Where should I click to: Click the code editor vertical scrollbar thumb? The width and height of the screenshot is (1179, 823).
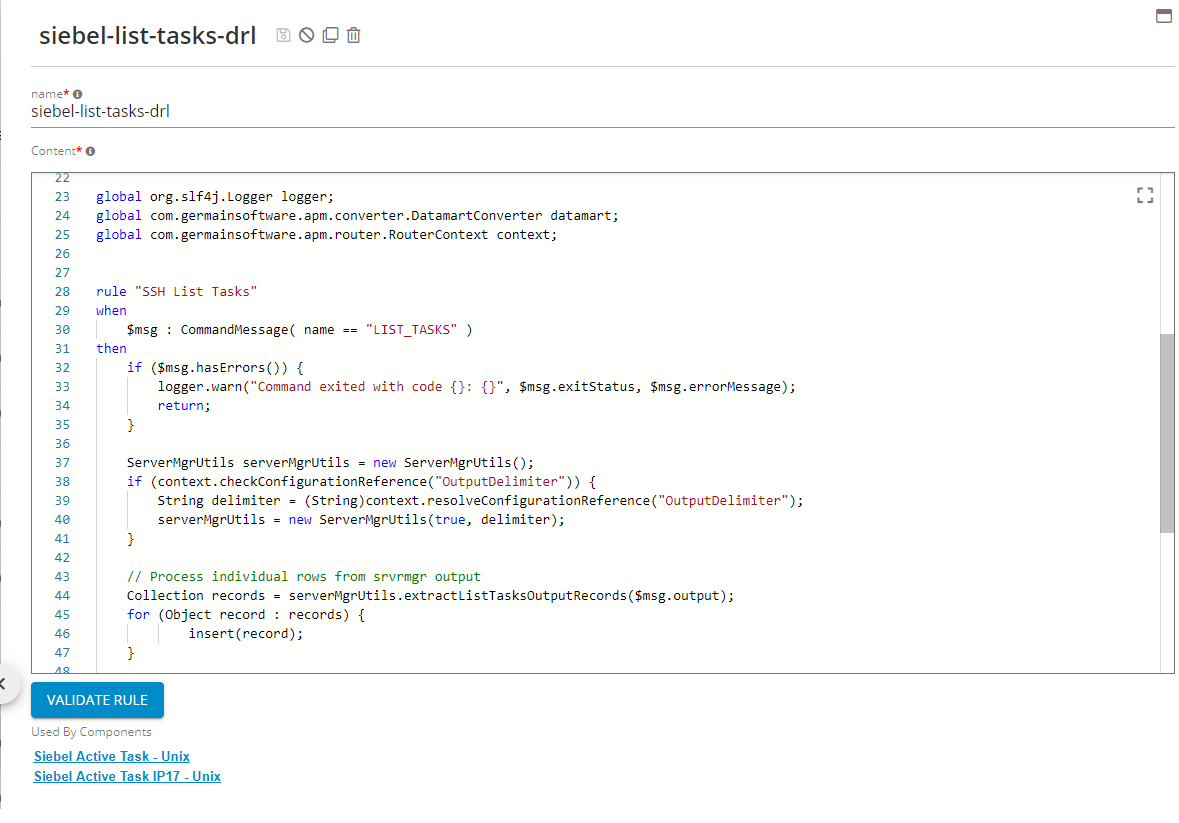click(1166, 432)
